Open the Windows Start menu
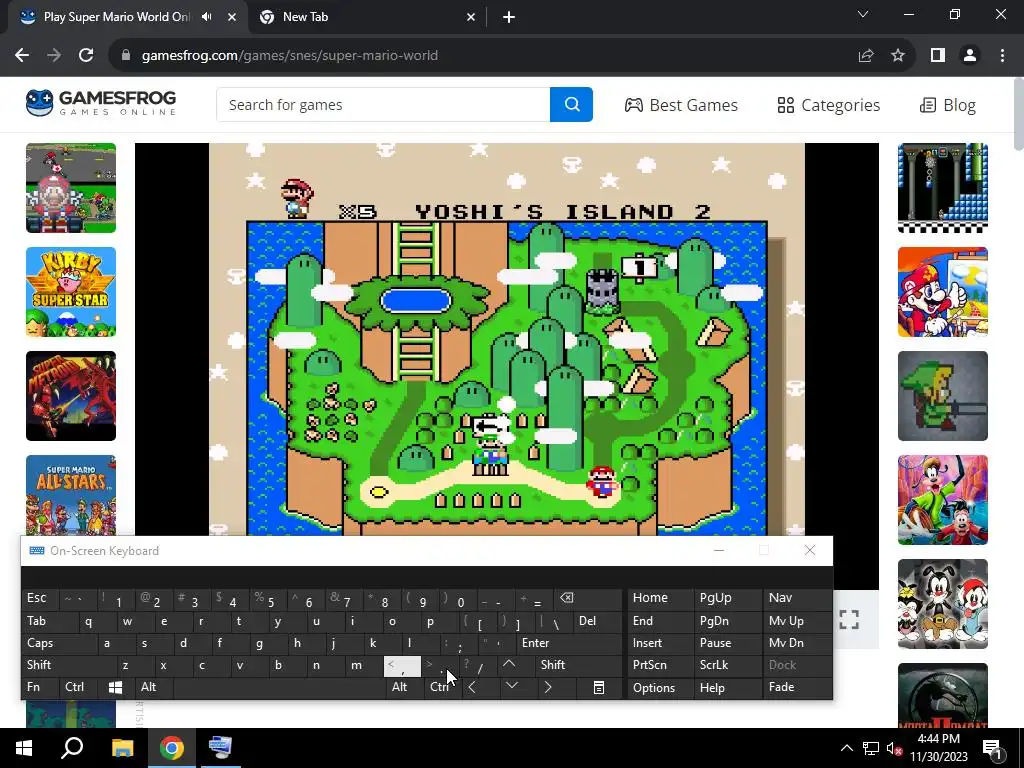 tap(24, 748)
